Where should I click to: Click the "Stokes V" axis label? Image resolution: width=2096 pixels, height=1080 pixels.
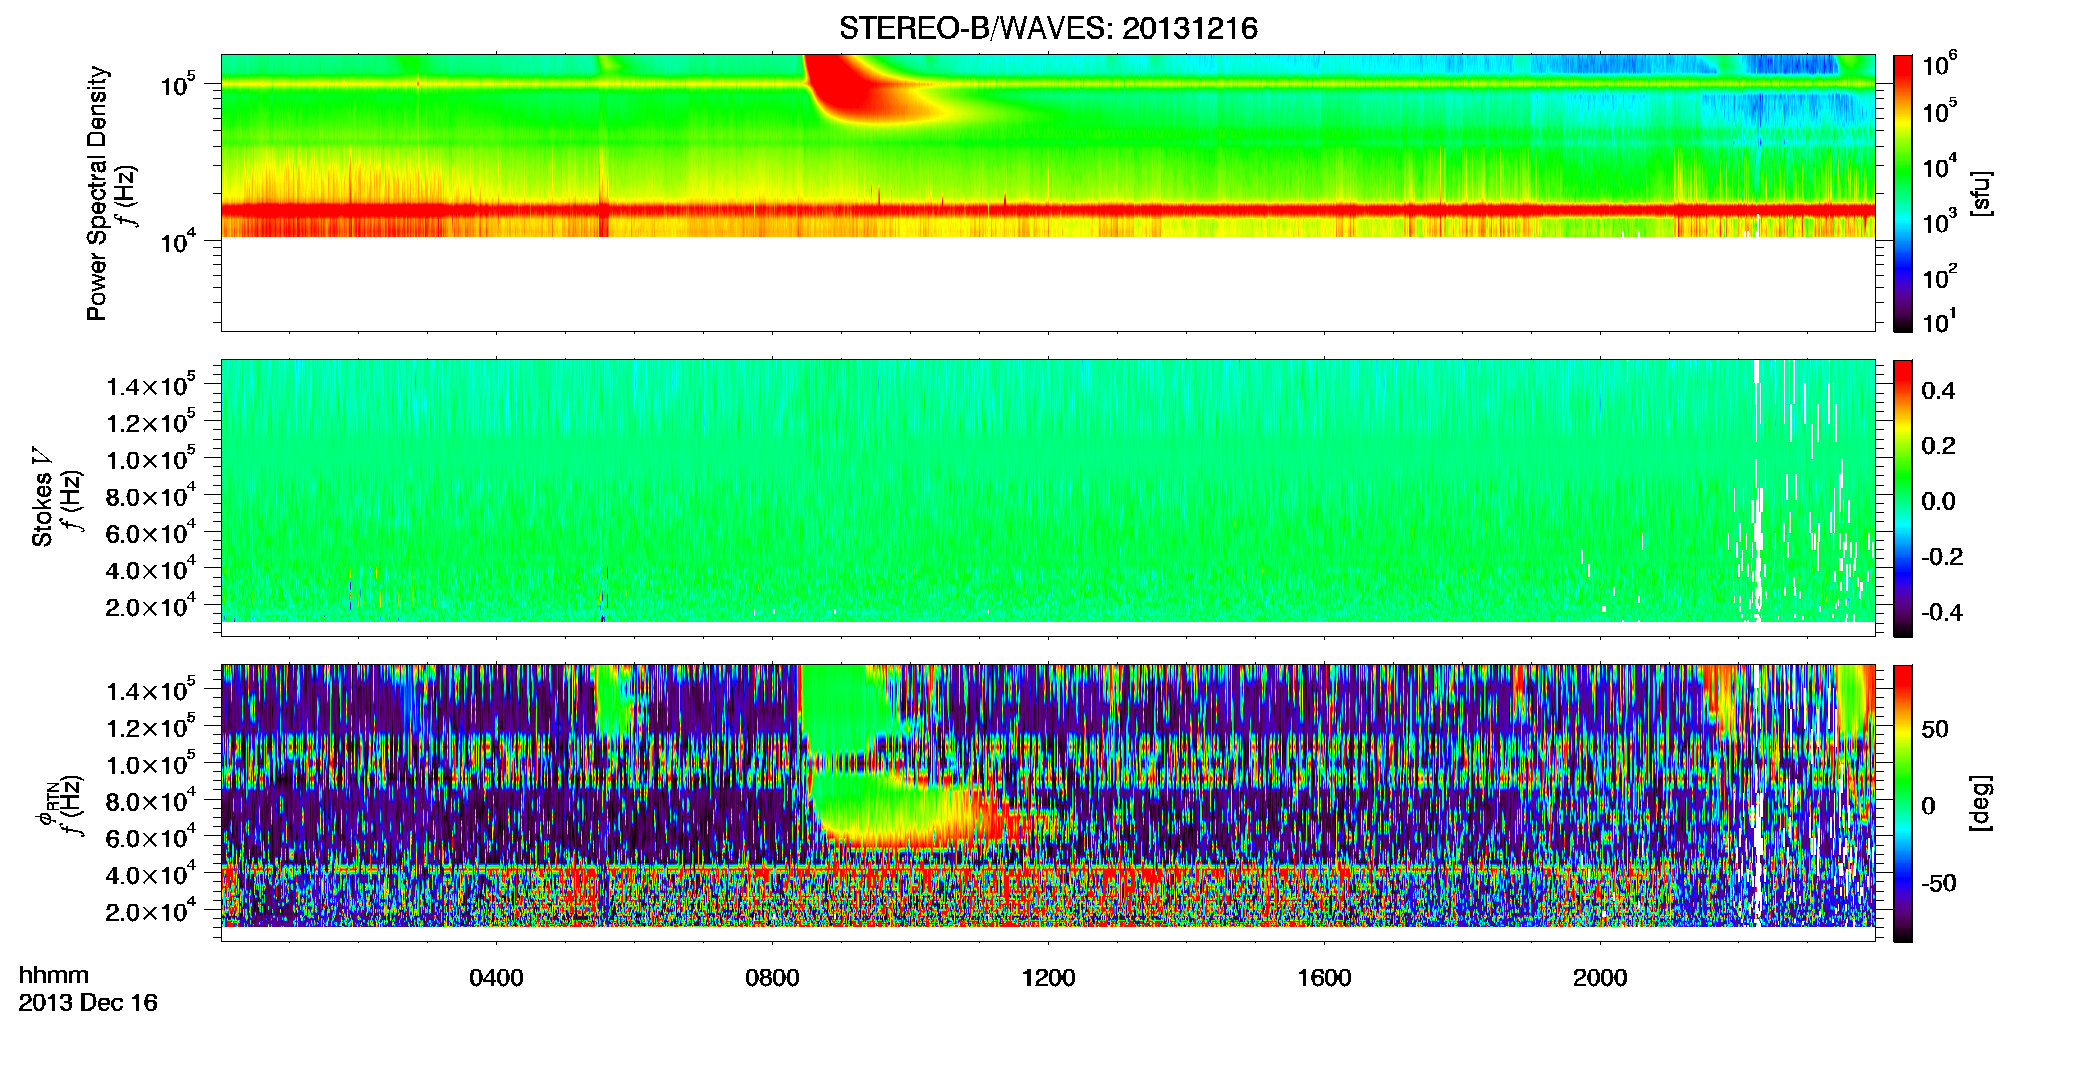[x=42, y=497]
